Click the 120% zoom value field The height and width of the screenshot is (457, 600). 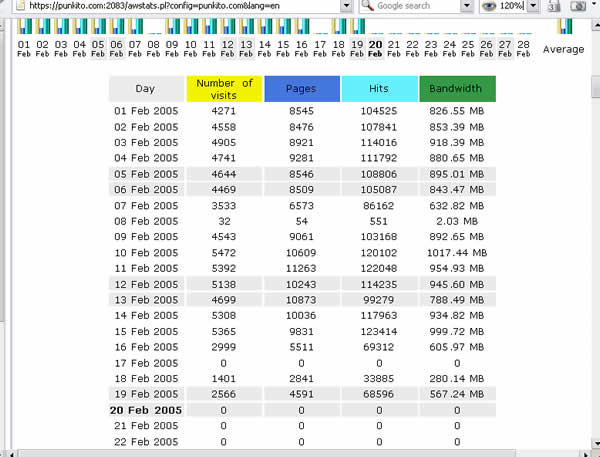tap(511, 6)
